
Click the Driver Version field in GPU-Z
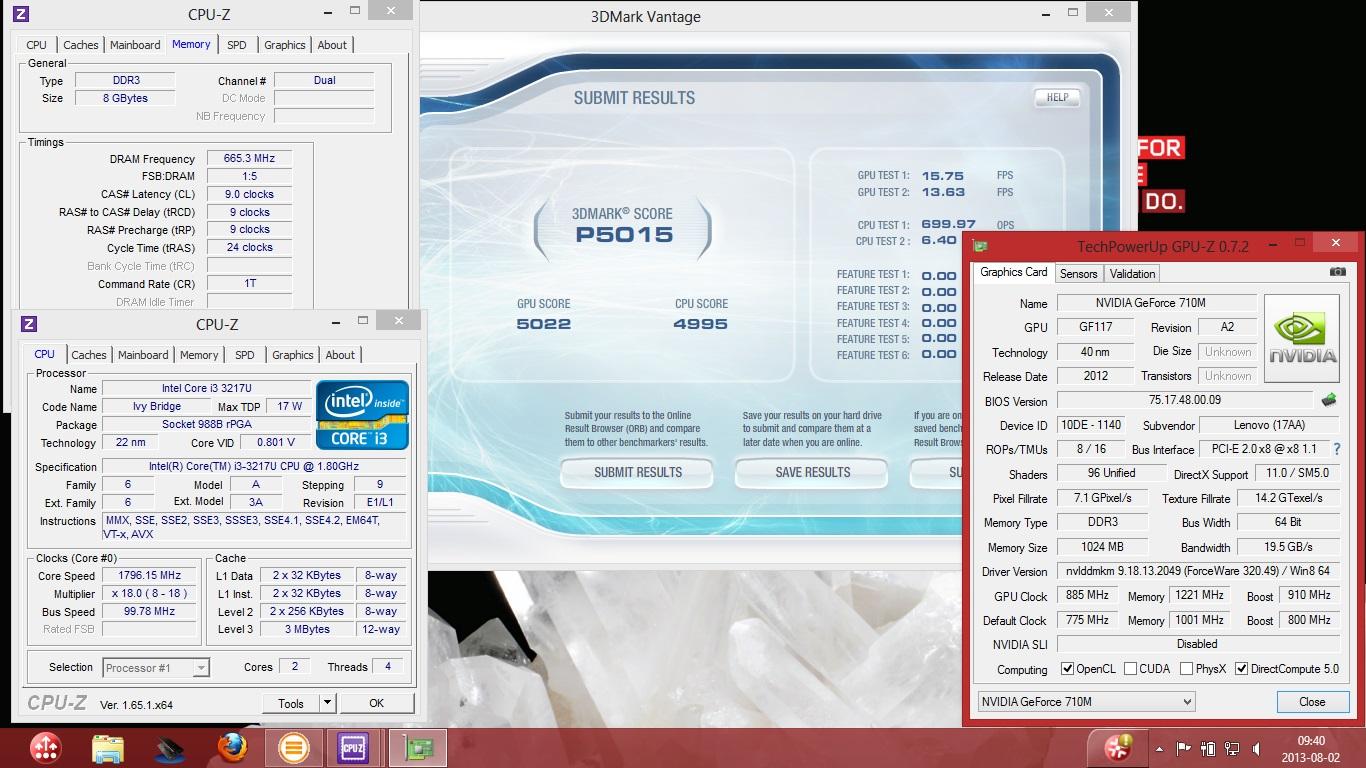(x=1198, y=572)
